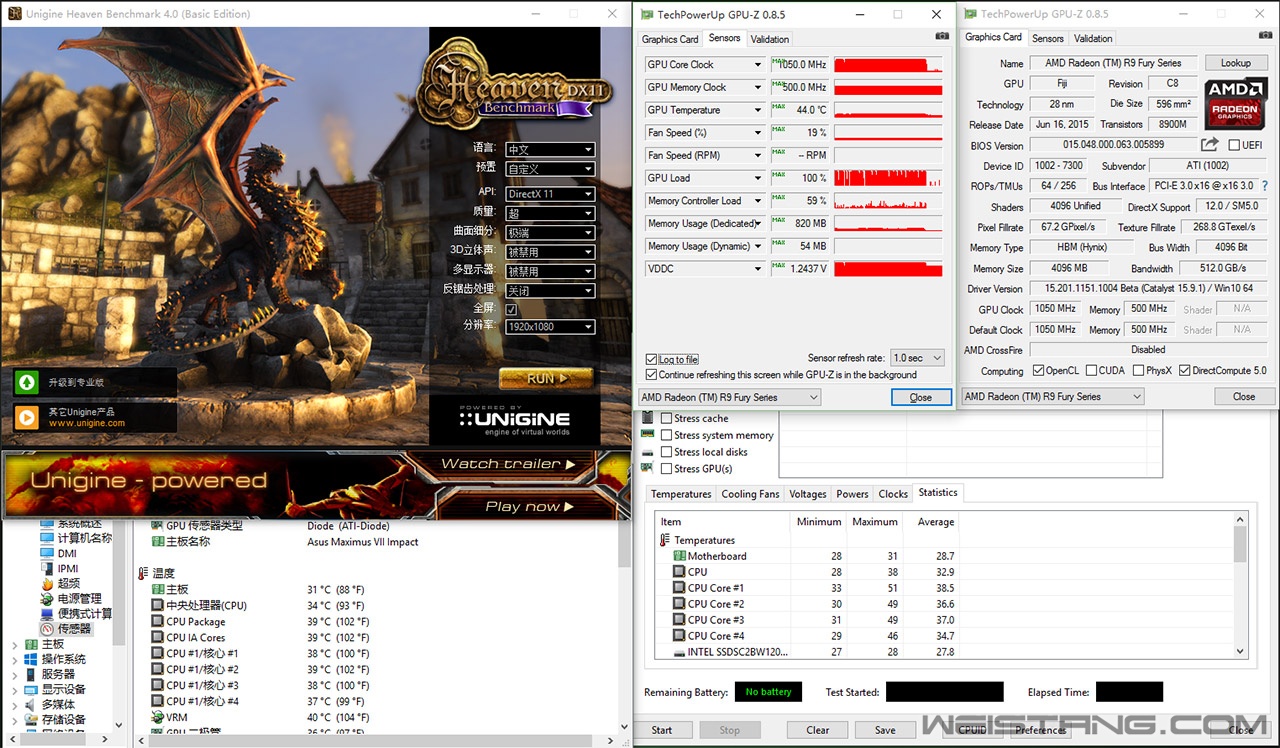
Task: Click the Start button in stability test
Action: [x=662, y=730]
